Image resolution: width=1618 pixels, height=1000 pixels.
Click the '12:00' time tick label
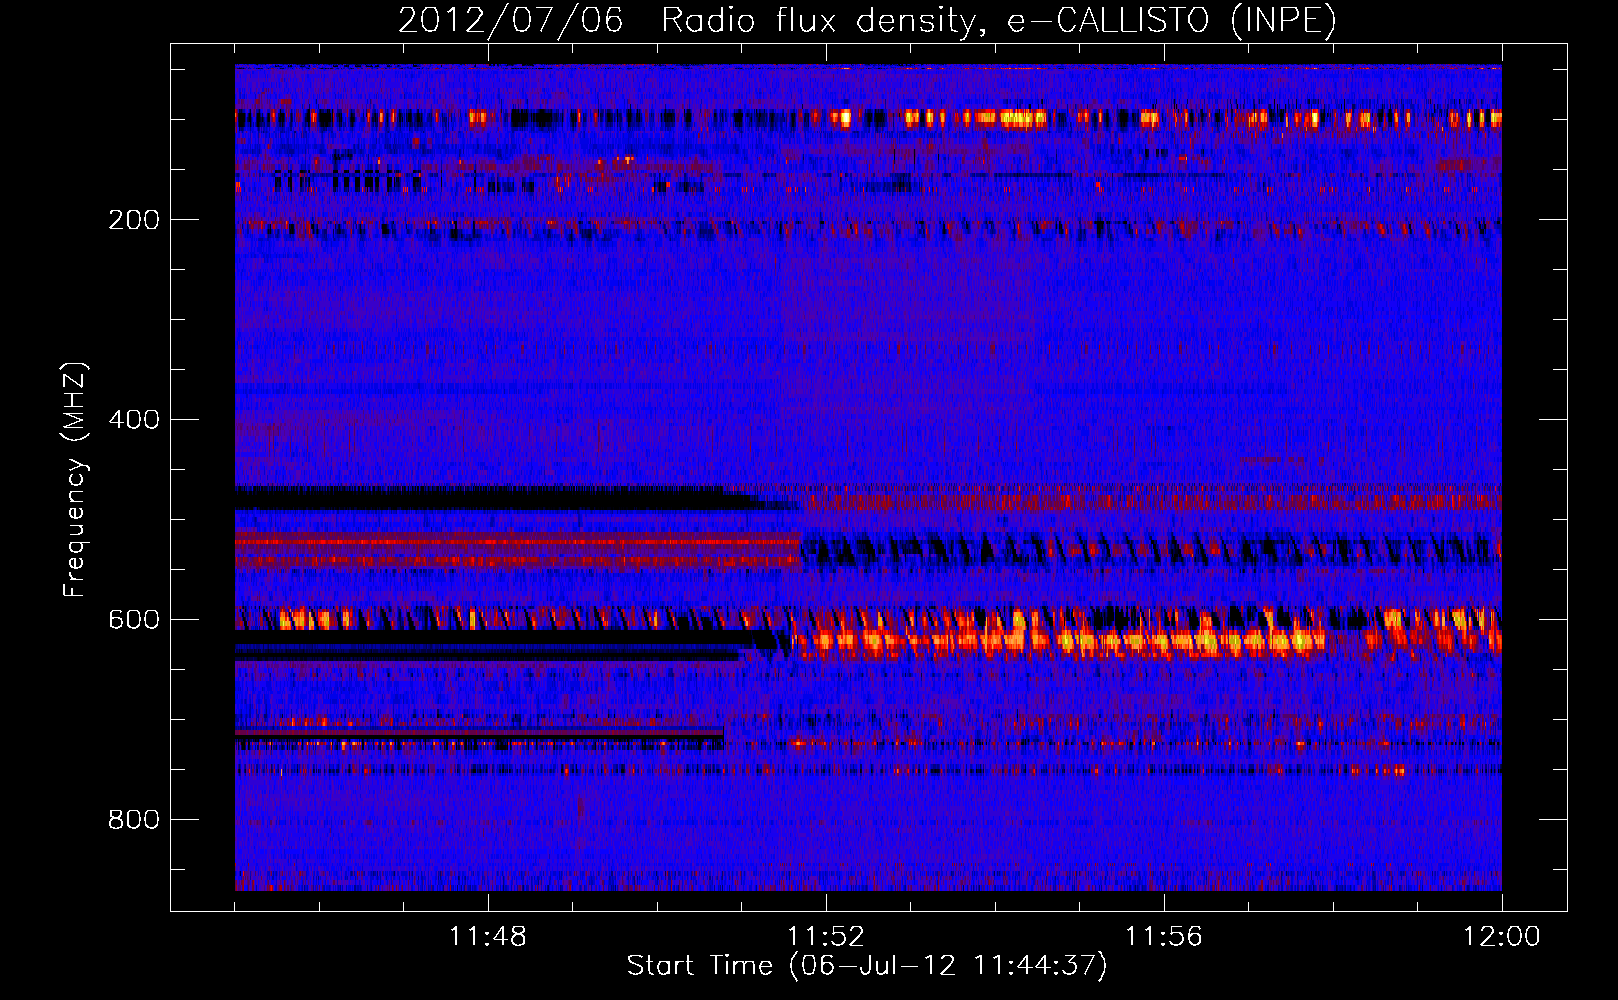point(1502,937)
